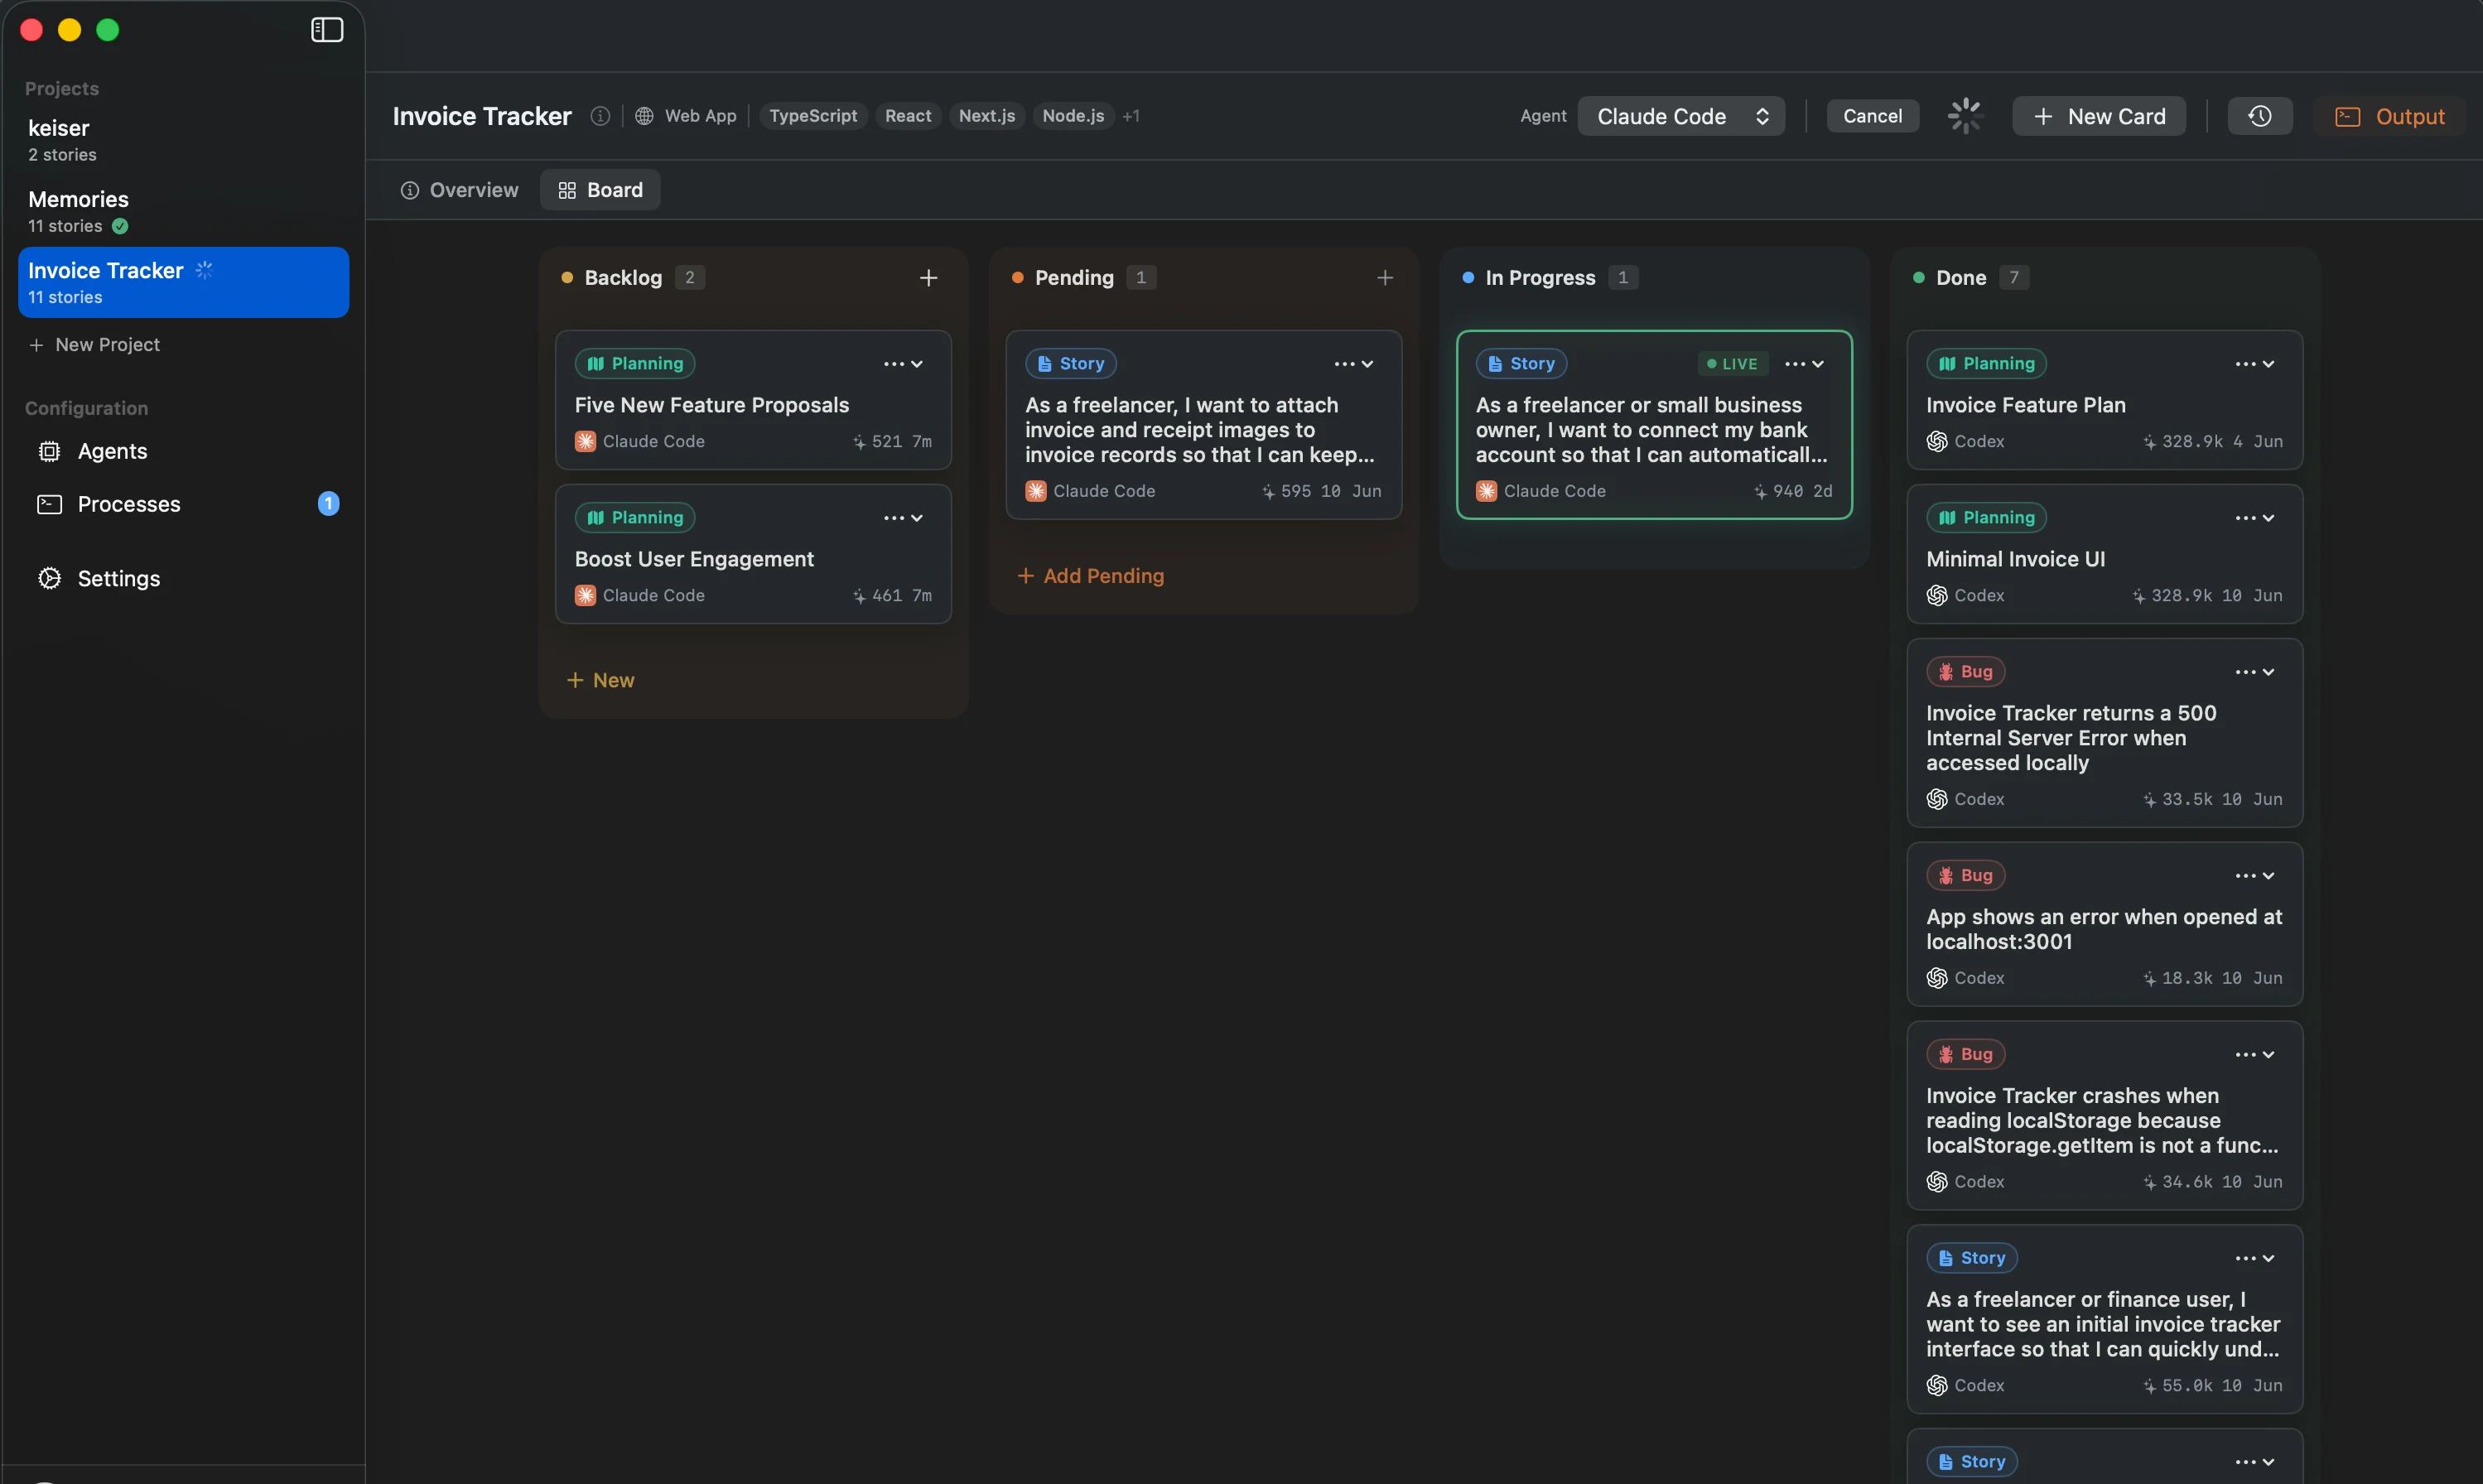The image size is (2483, 1484).
Task: Click Bug tag on localhost:3001 card
Action: click(x=1965, y=876)
